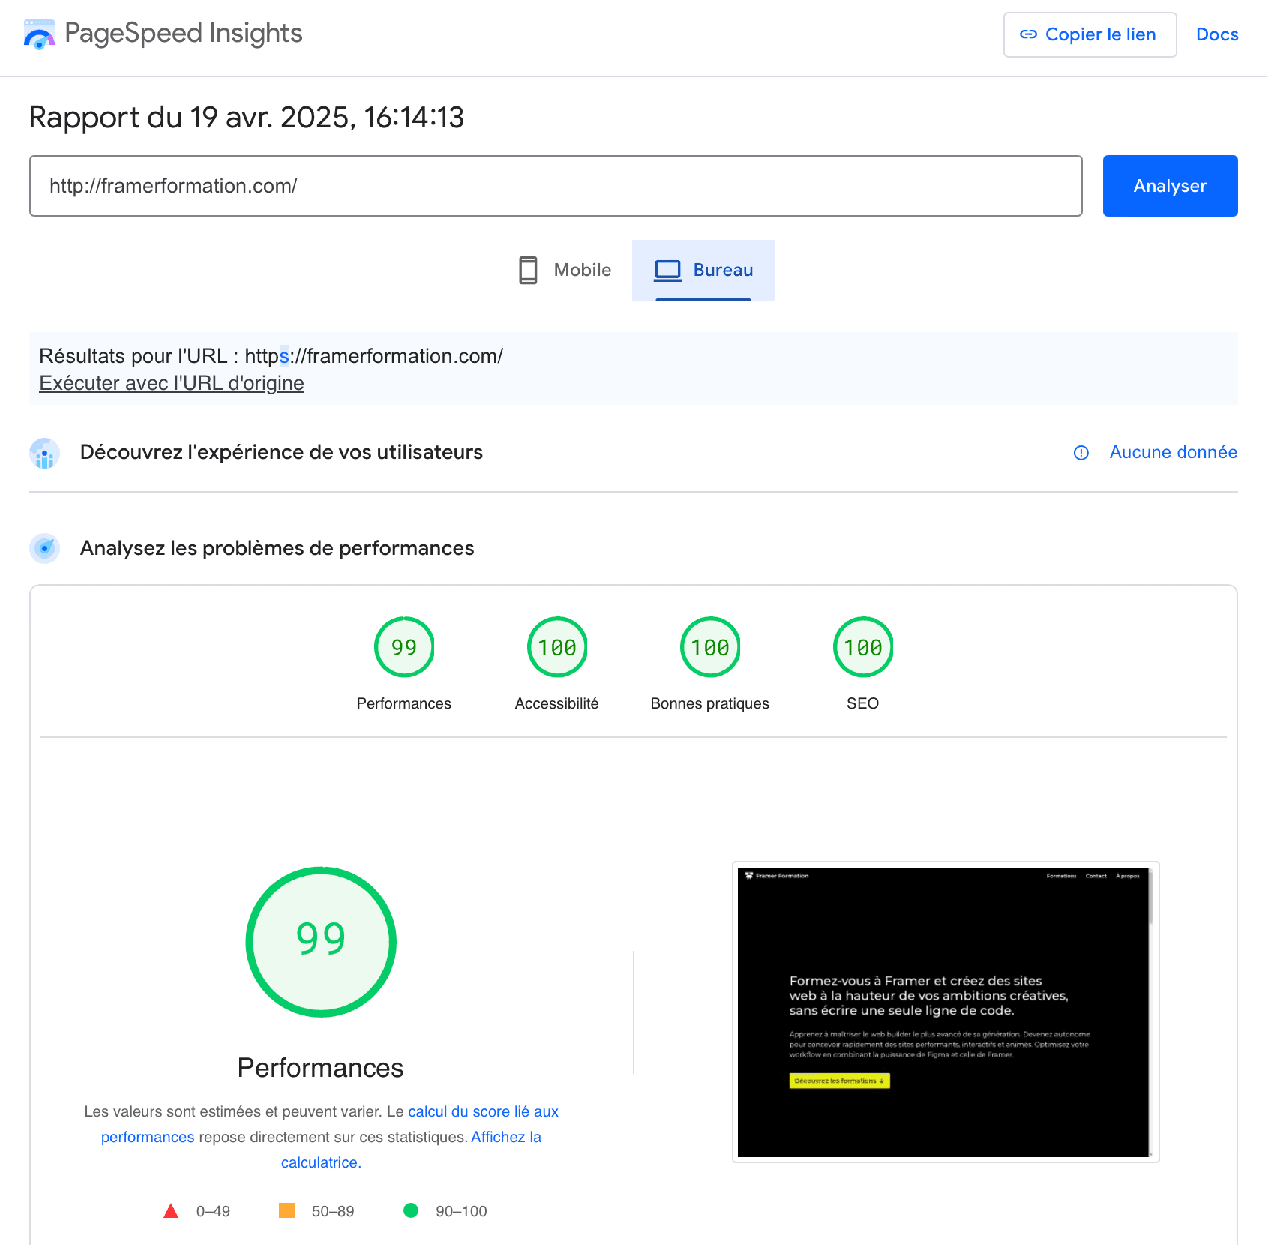Switch to the Mobile tab

(x=565, y=270)
